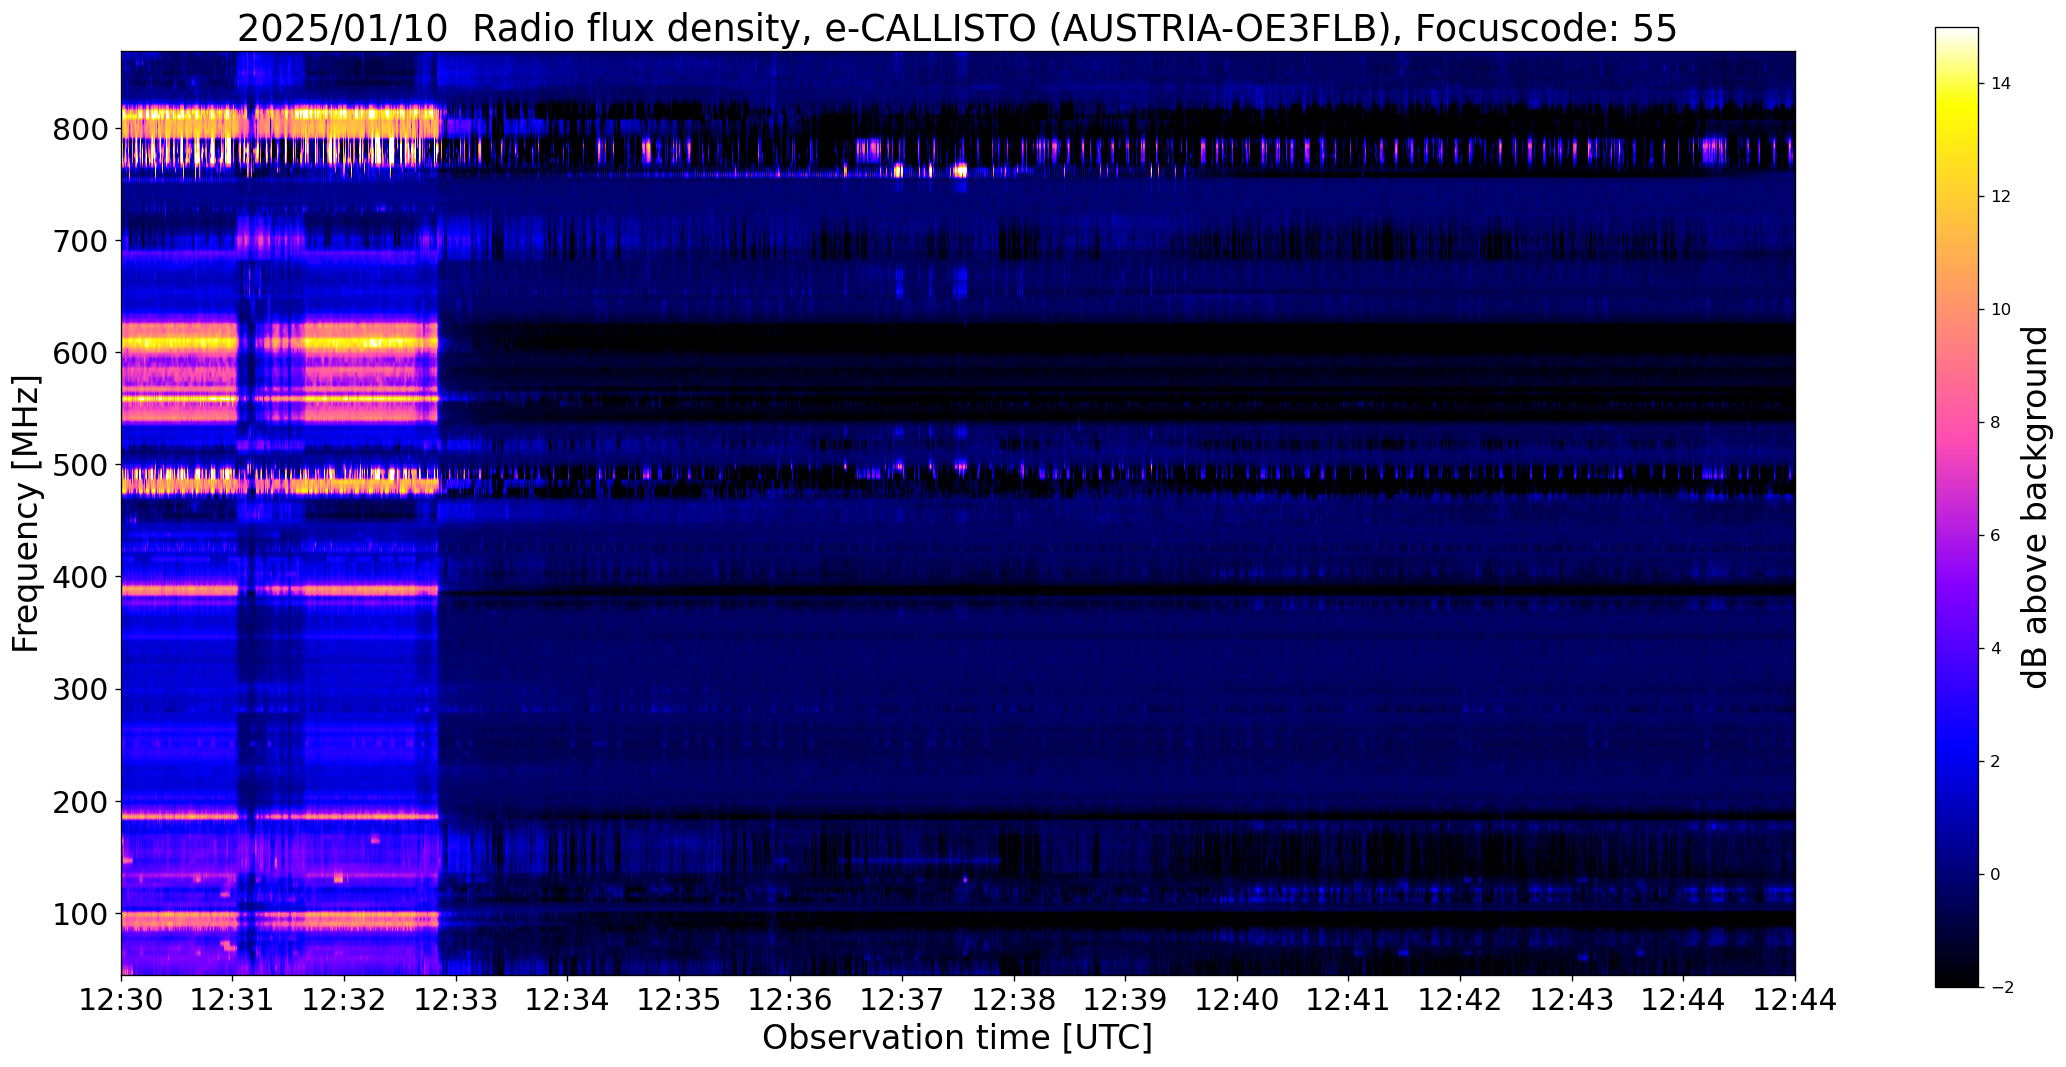Viewport: 2066px width, 1067px height.
Task: Click the 12:43 time tick label
Action: 1572,1000
